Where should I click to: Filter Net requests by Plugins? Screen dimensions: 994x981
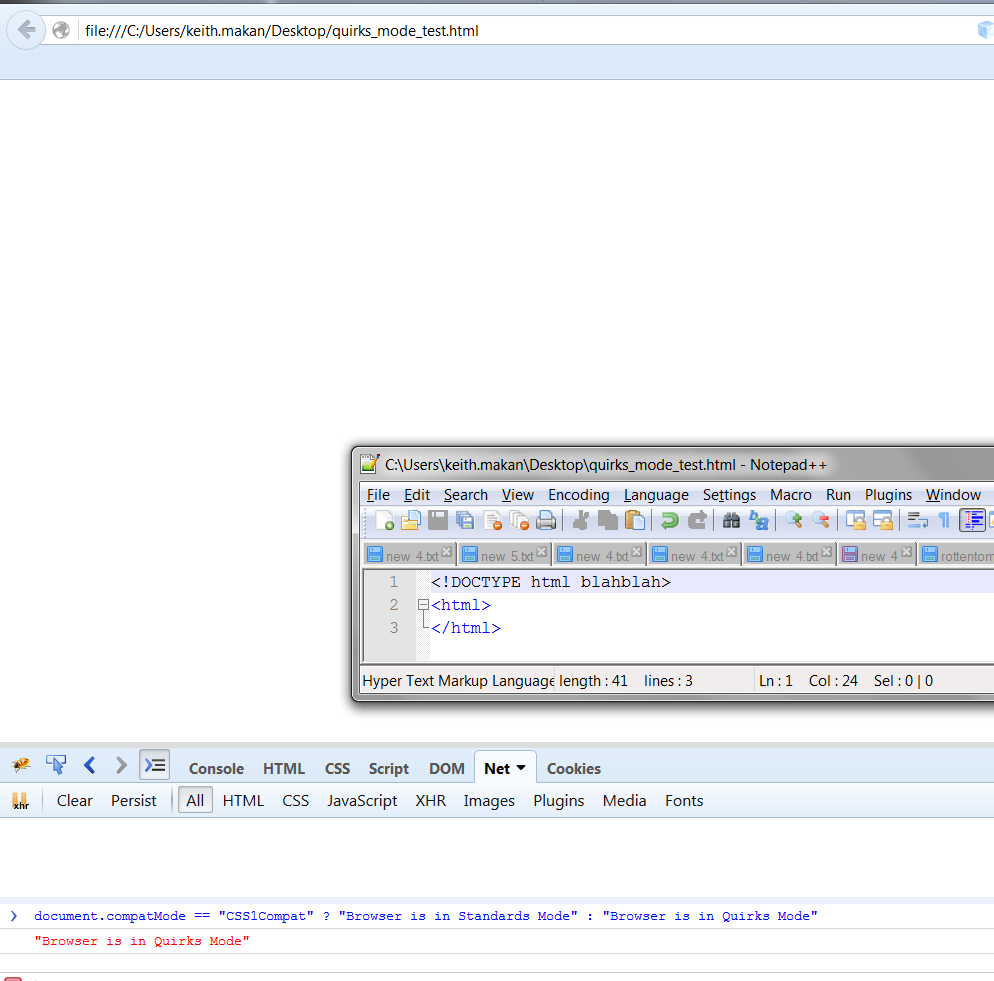pos(558,801)
